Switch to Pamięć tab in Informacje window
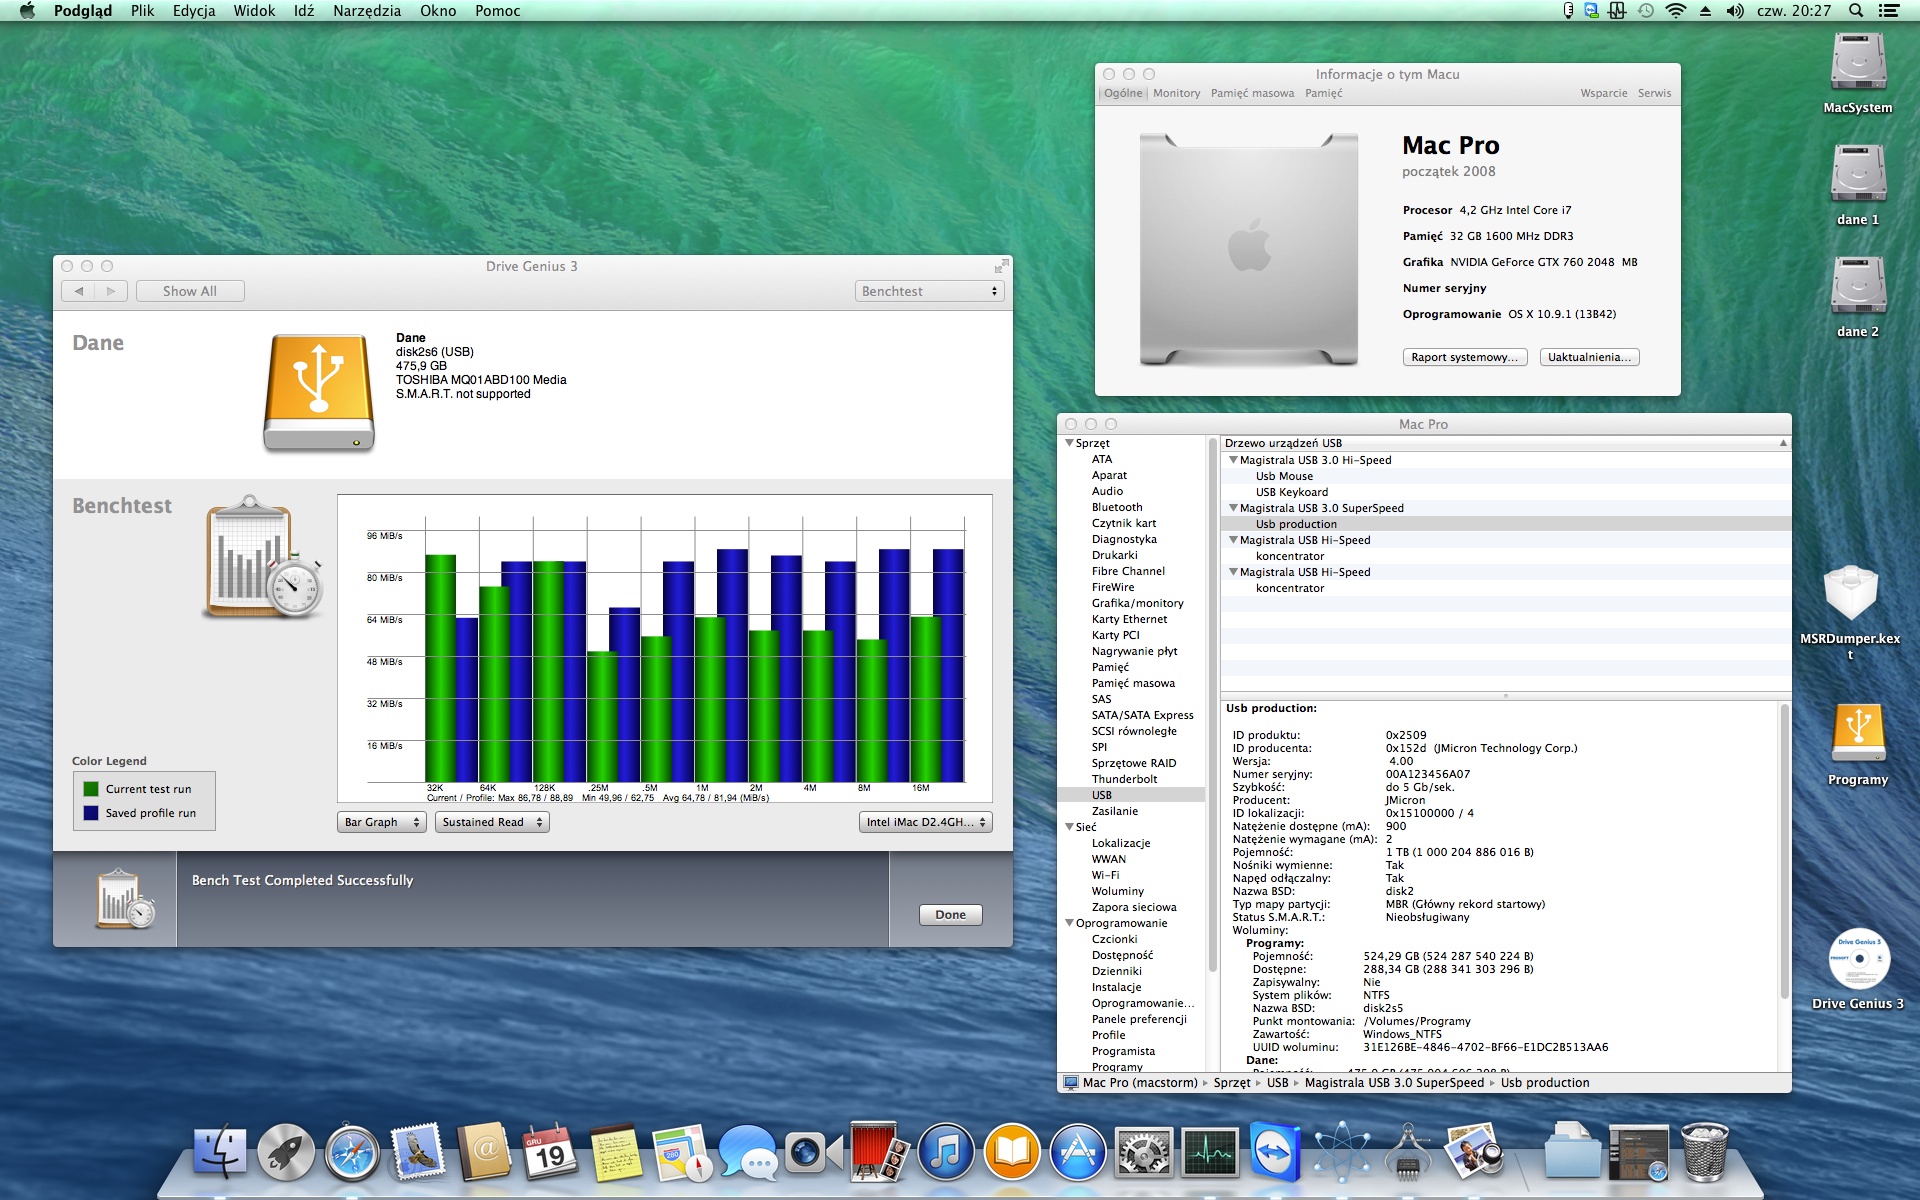 [1323, 93]
